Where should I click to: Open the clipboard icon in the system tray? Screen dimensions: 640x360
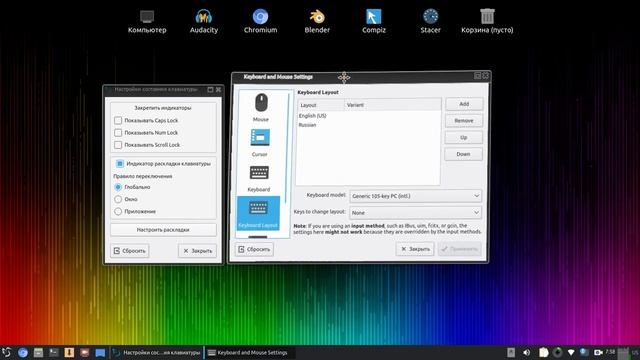click(x=543, y=353)
